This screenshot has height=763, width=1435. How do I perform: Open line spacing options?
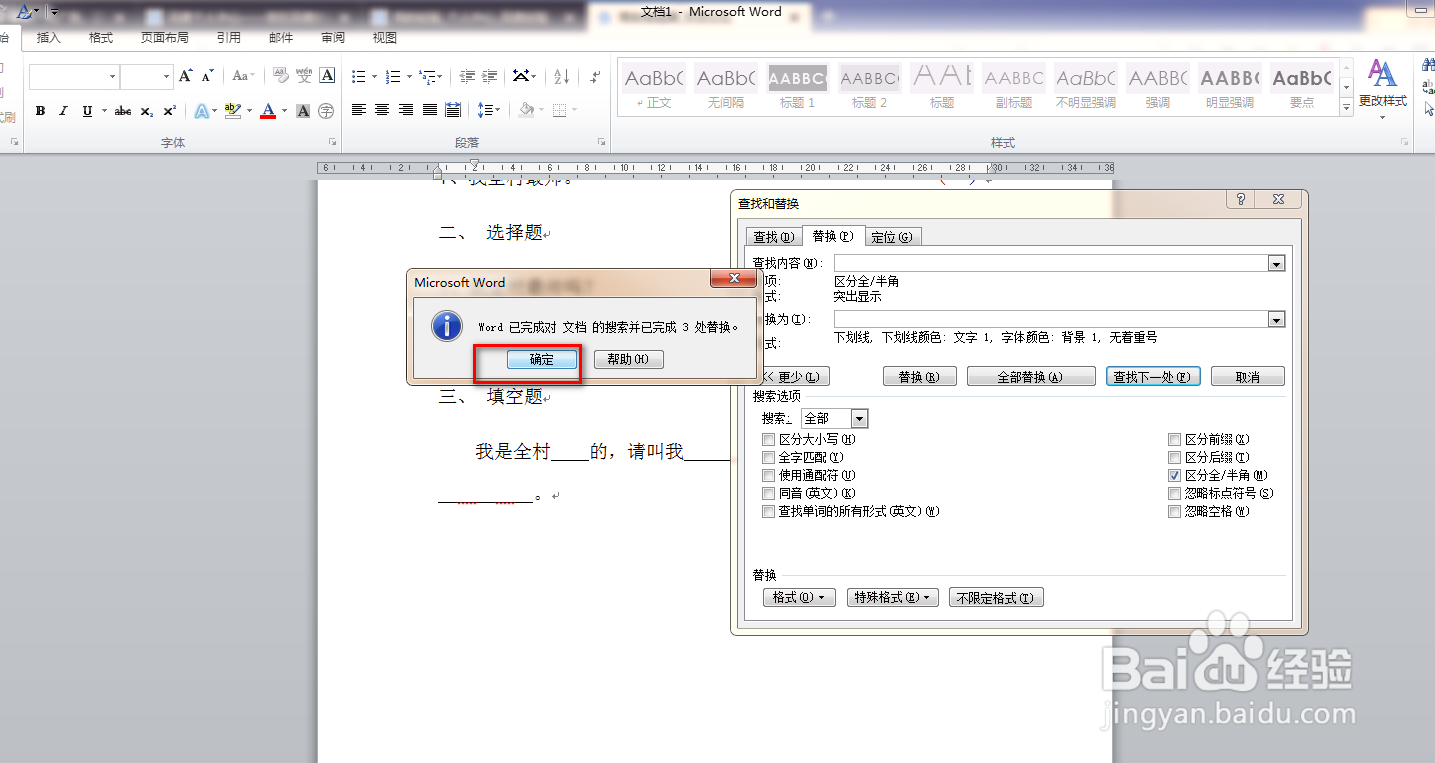[488, 110]
